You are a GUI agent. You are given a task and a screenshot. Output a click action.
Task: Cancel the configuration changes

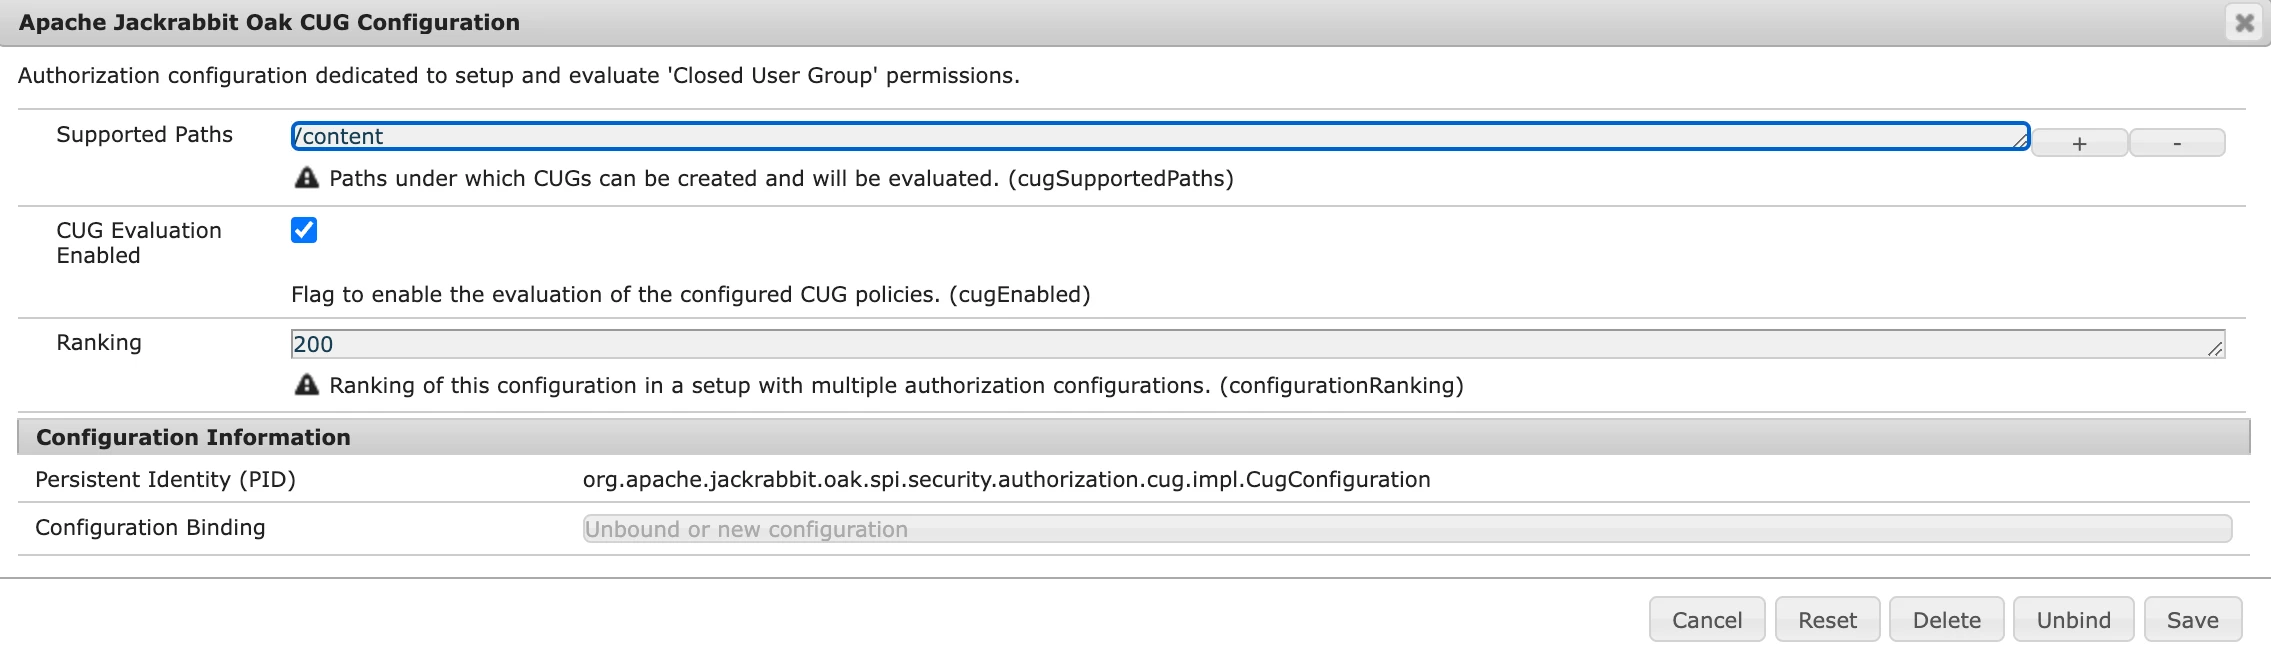pos(1707,620)
